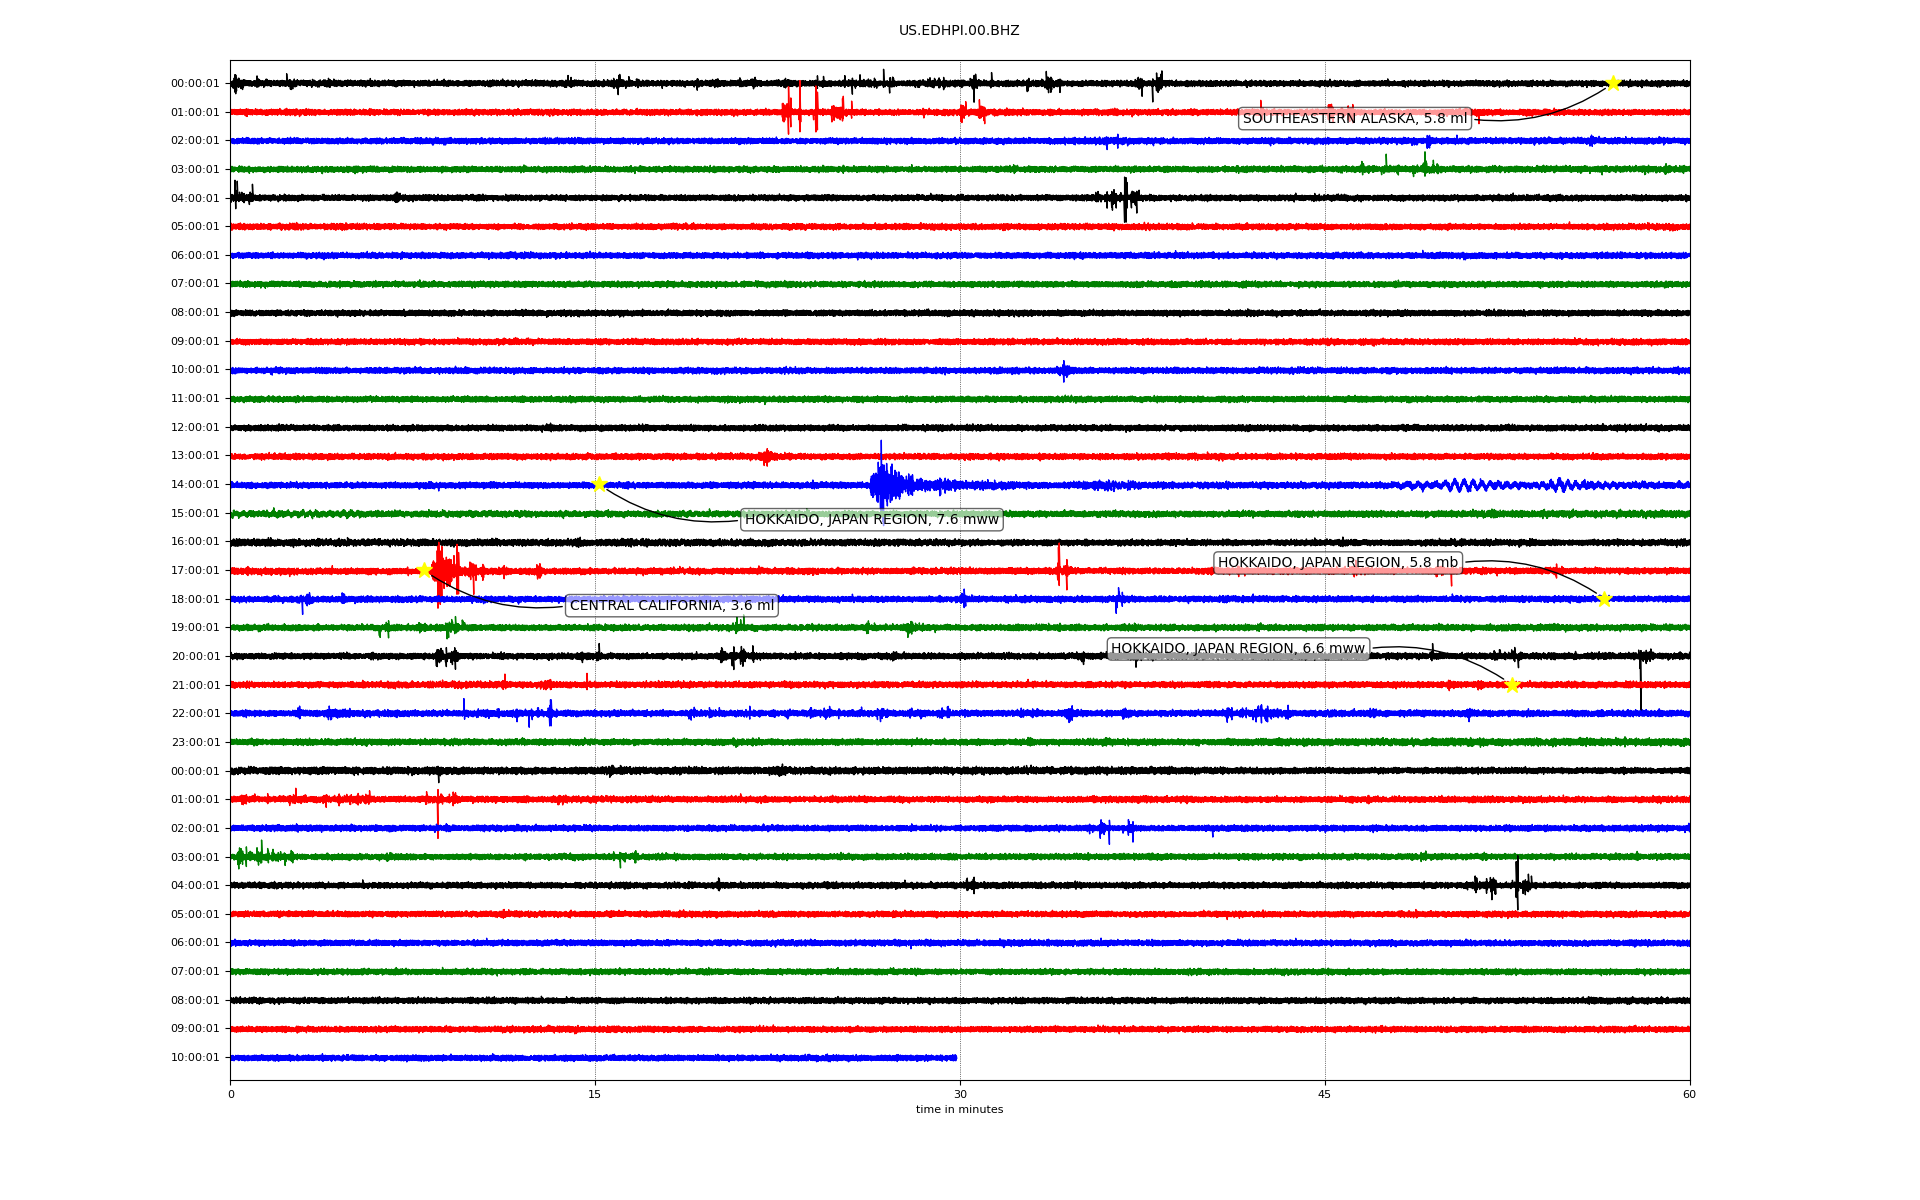Click the CENTRAL CALIFORNIA, 3.6 ml label
The width and height of the screenshot is (1920, 1200).
click(671, 606)
